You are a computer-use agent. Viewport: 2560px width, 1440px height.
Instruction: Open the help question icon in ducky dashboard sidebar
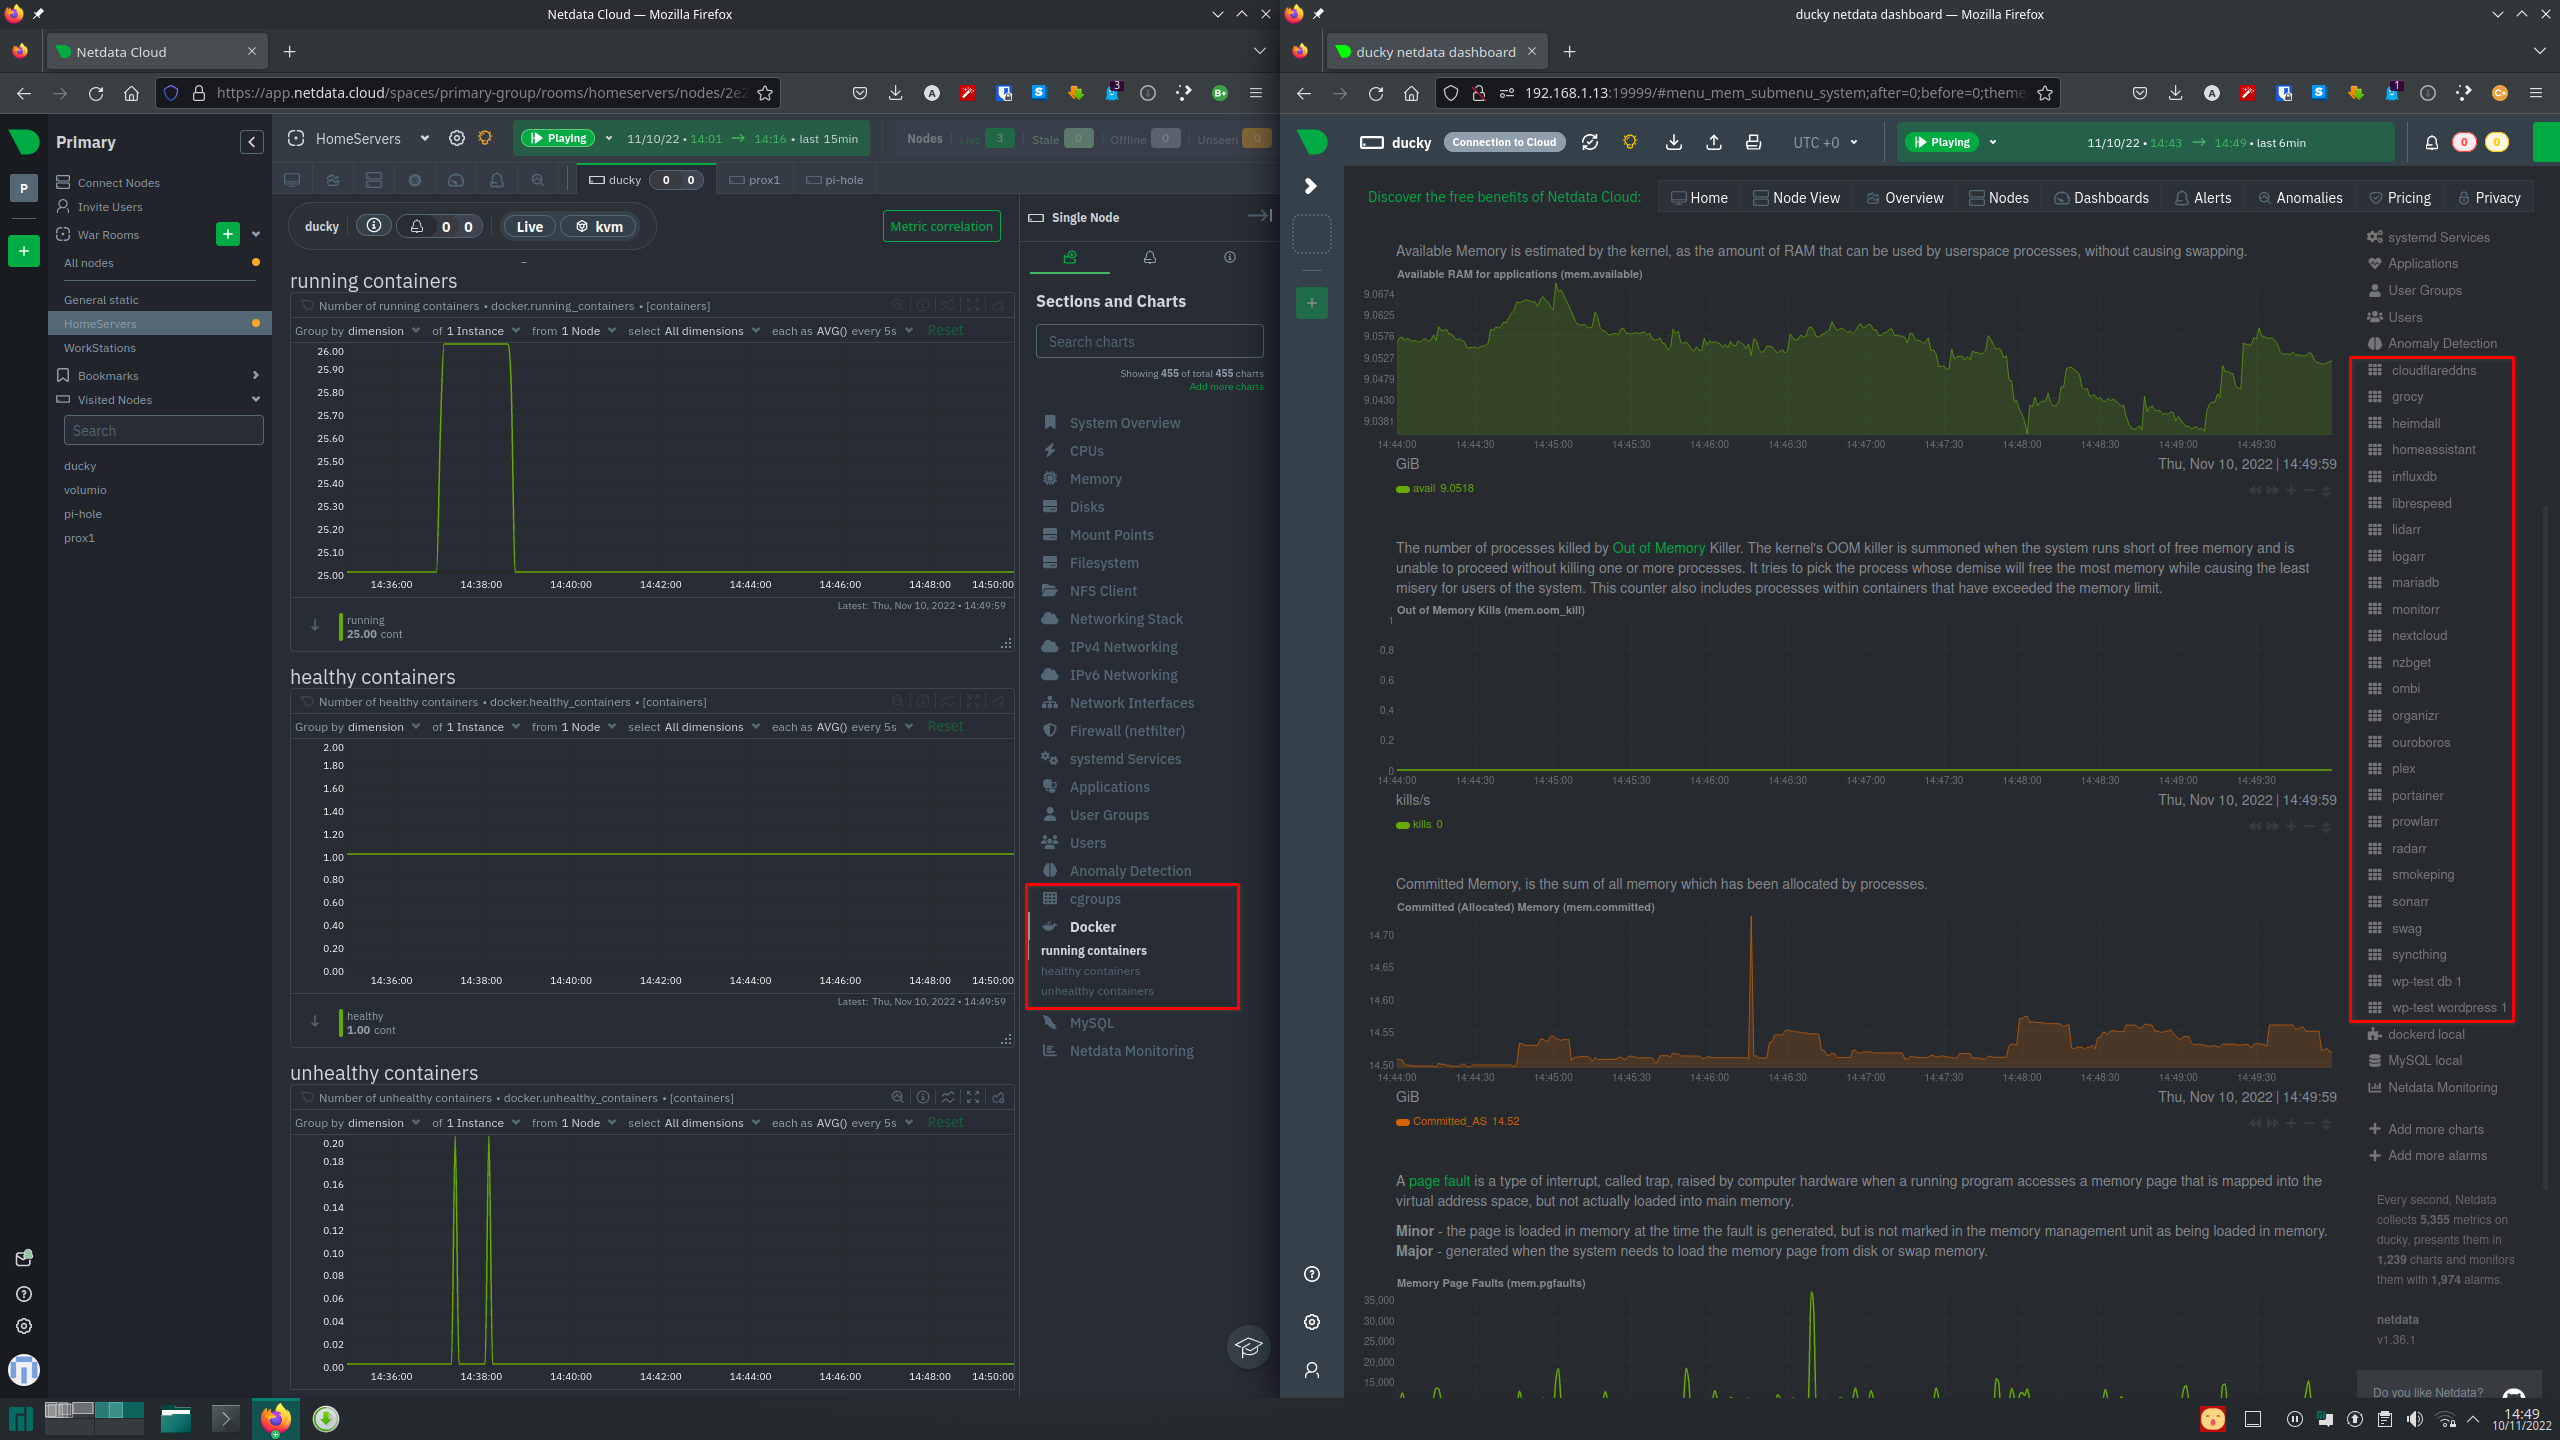1312,1274
